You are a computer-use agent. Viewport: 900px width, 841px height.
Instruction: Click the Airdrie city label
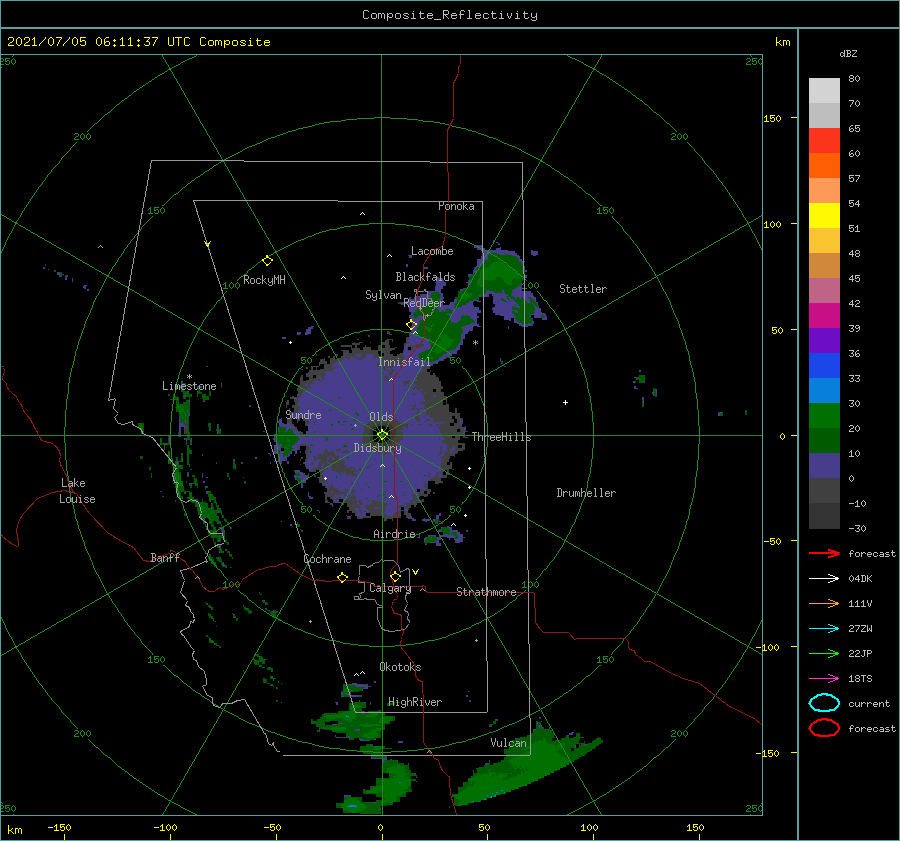point(394,534)
